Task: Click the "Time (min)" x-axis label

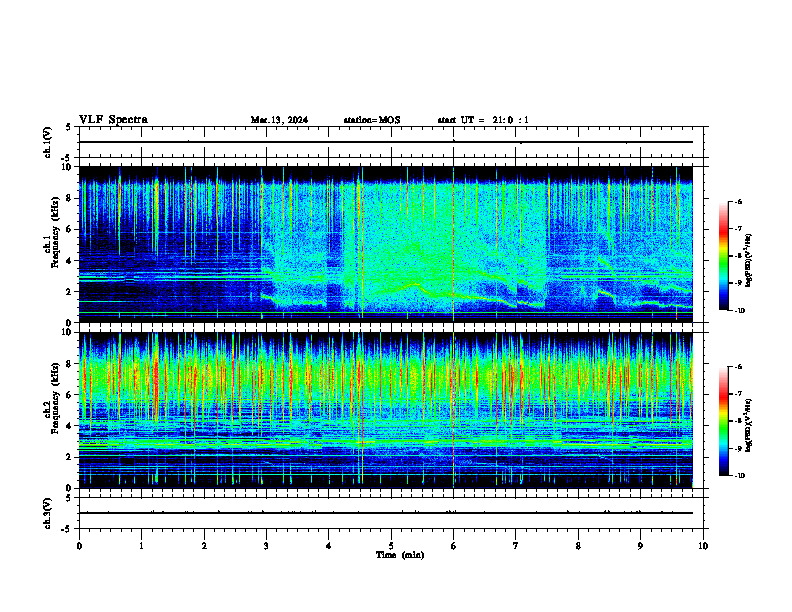Action: 400,555
